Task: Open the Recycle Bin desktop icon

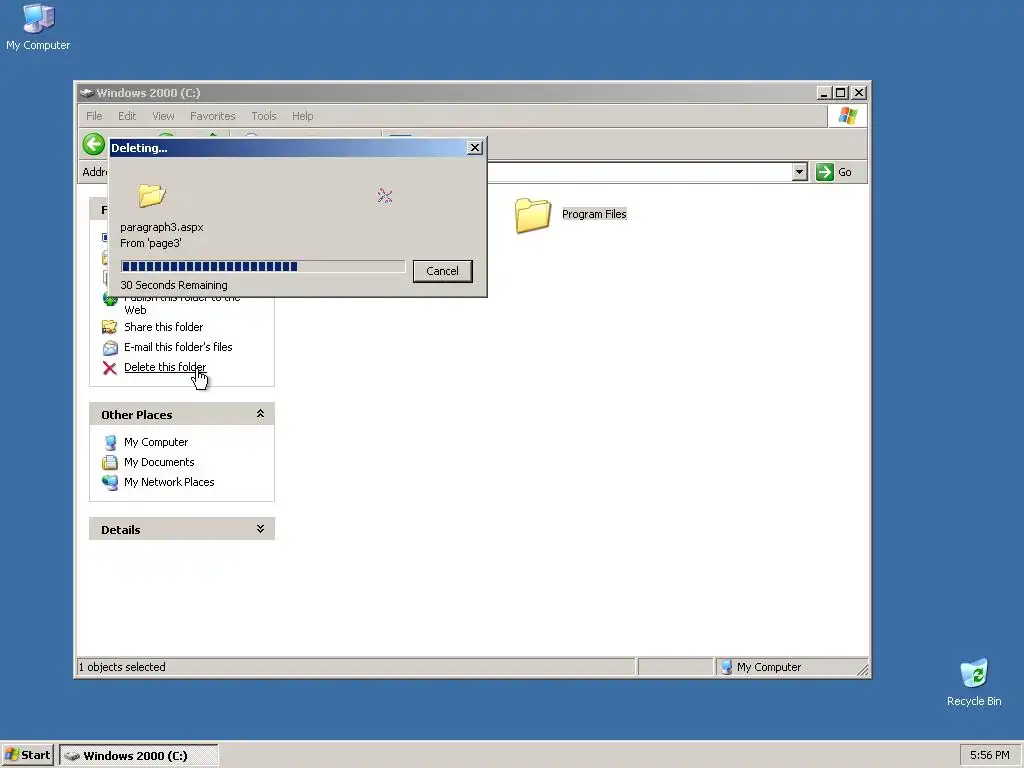Action: (x=974, y=682)
